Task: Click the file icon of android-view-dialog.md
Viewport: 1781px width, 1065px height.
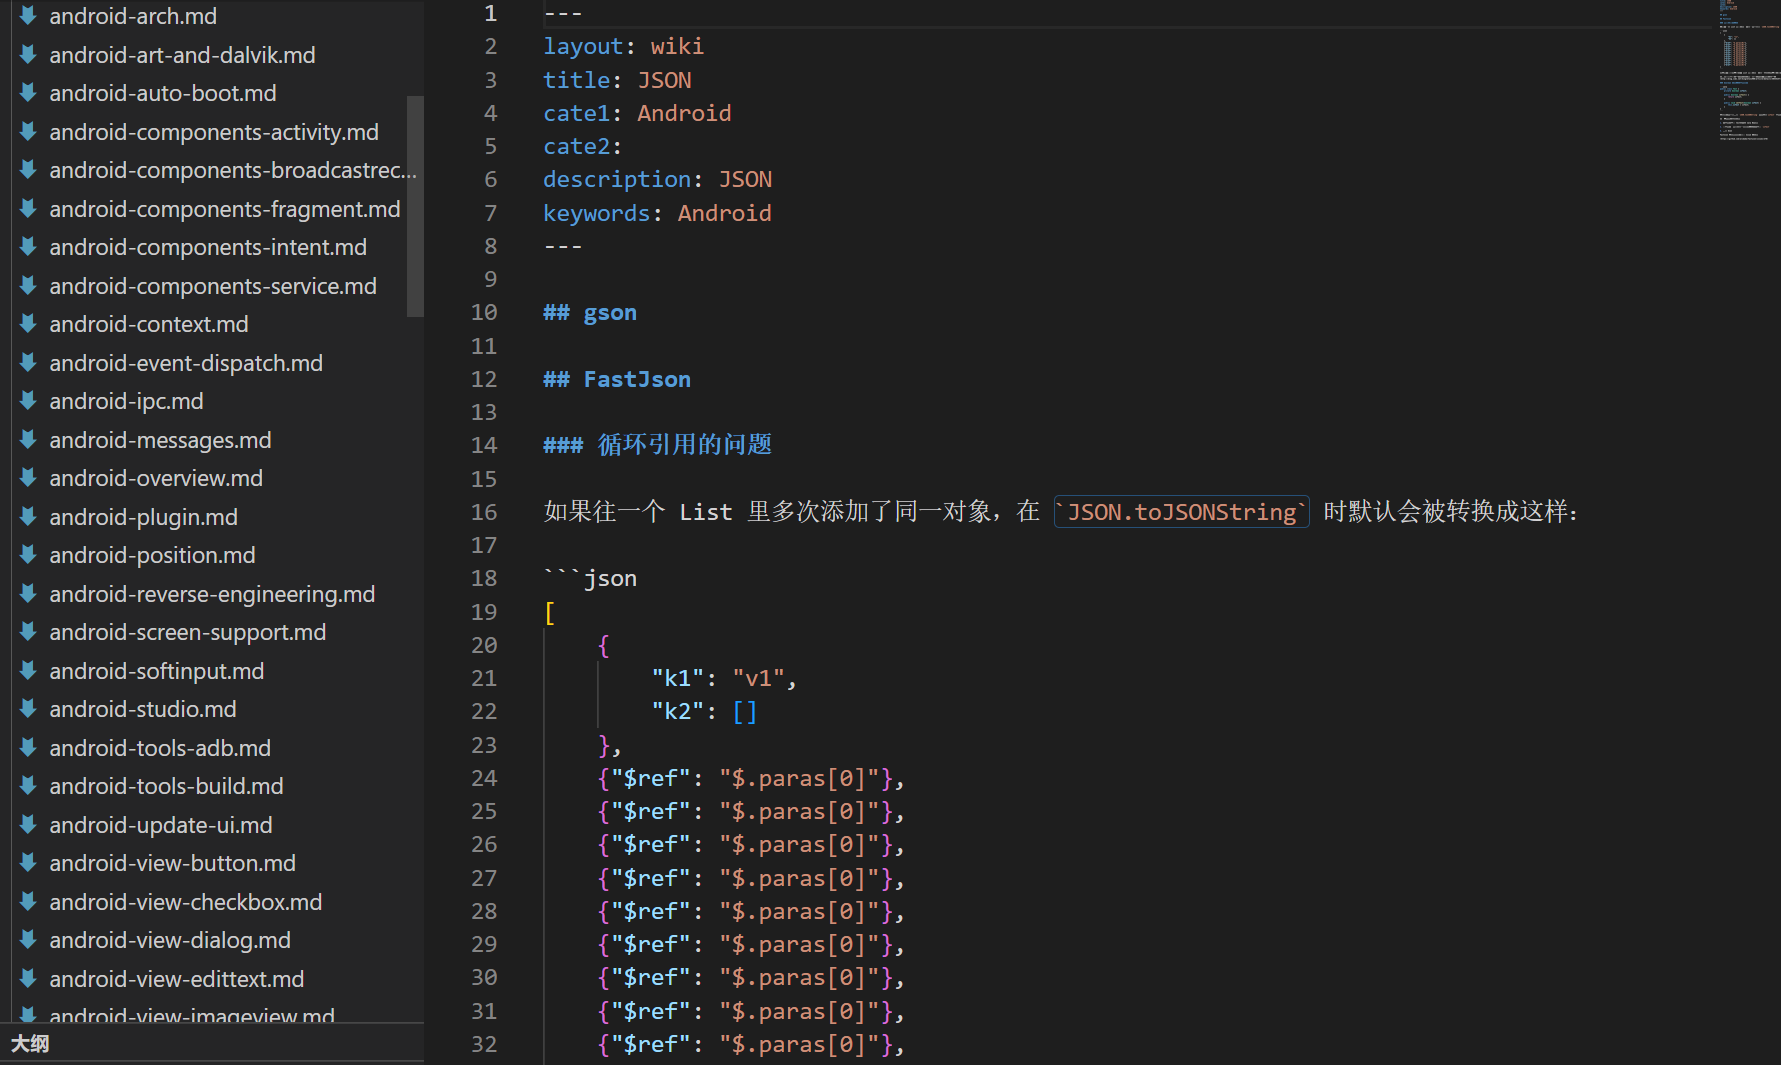Action: 28,939
